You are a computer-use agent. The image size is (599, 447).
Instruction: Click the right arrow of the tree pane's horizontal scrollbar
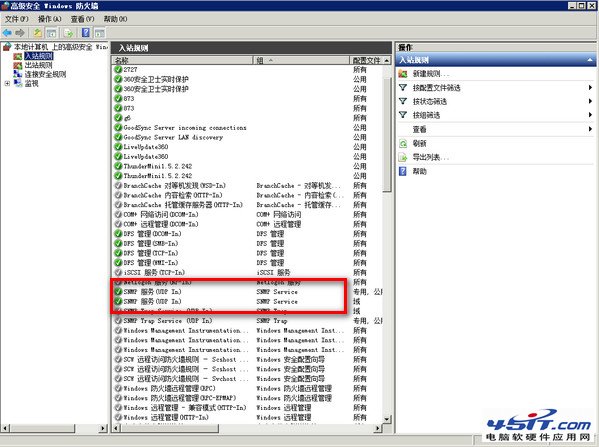click(102, 429)
